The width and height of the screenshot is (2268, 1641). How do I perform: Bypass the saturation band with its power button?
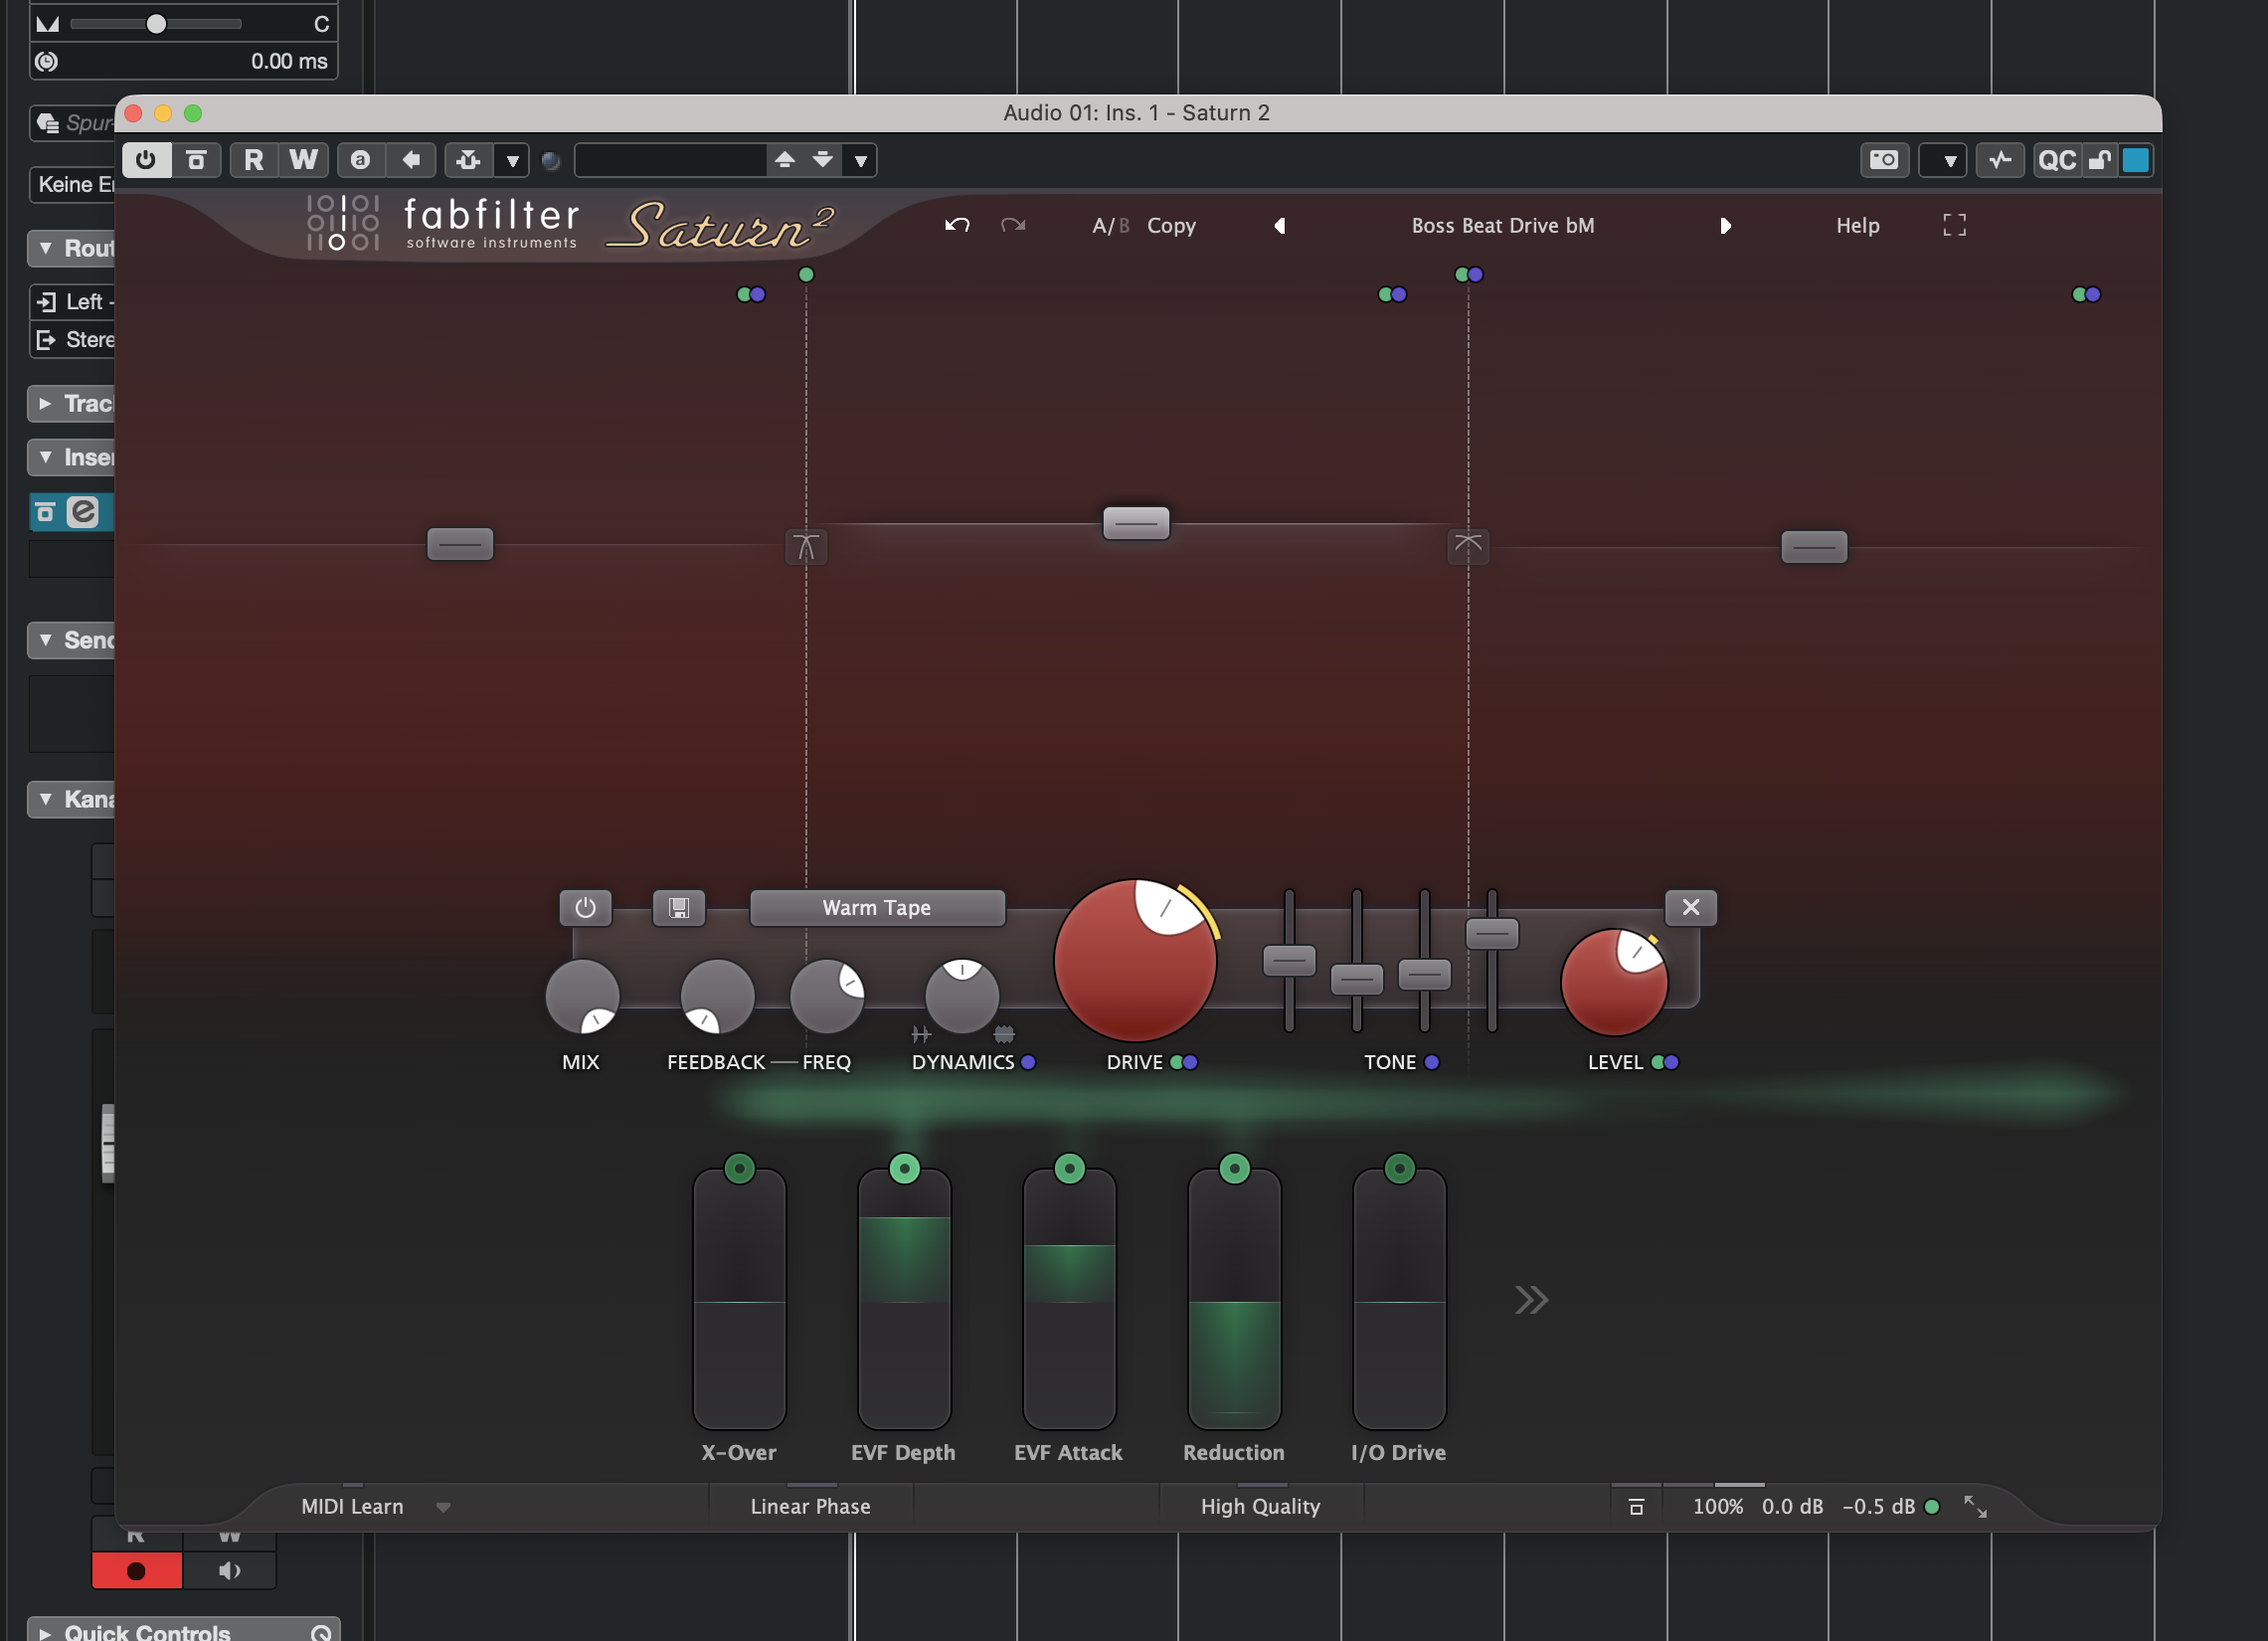click(586, 908)
